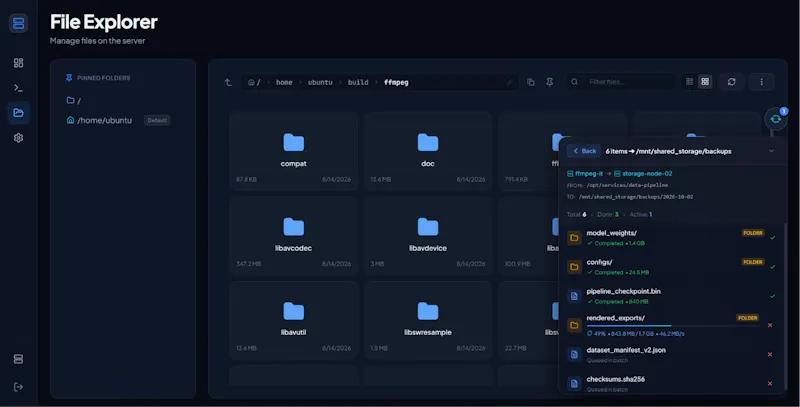Open the libswresample folder
Viewport: 800px width, 407px height.
tap(428, 319)
